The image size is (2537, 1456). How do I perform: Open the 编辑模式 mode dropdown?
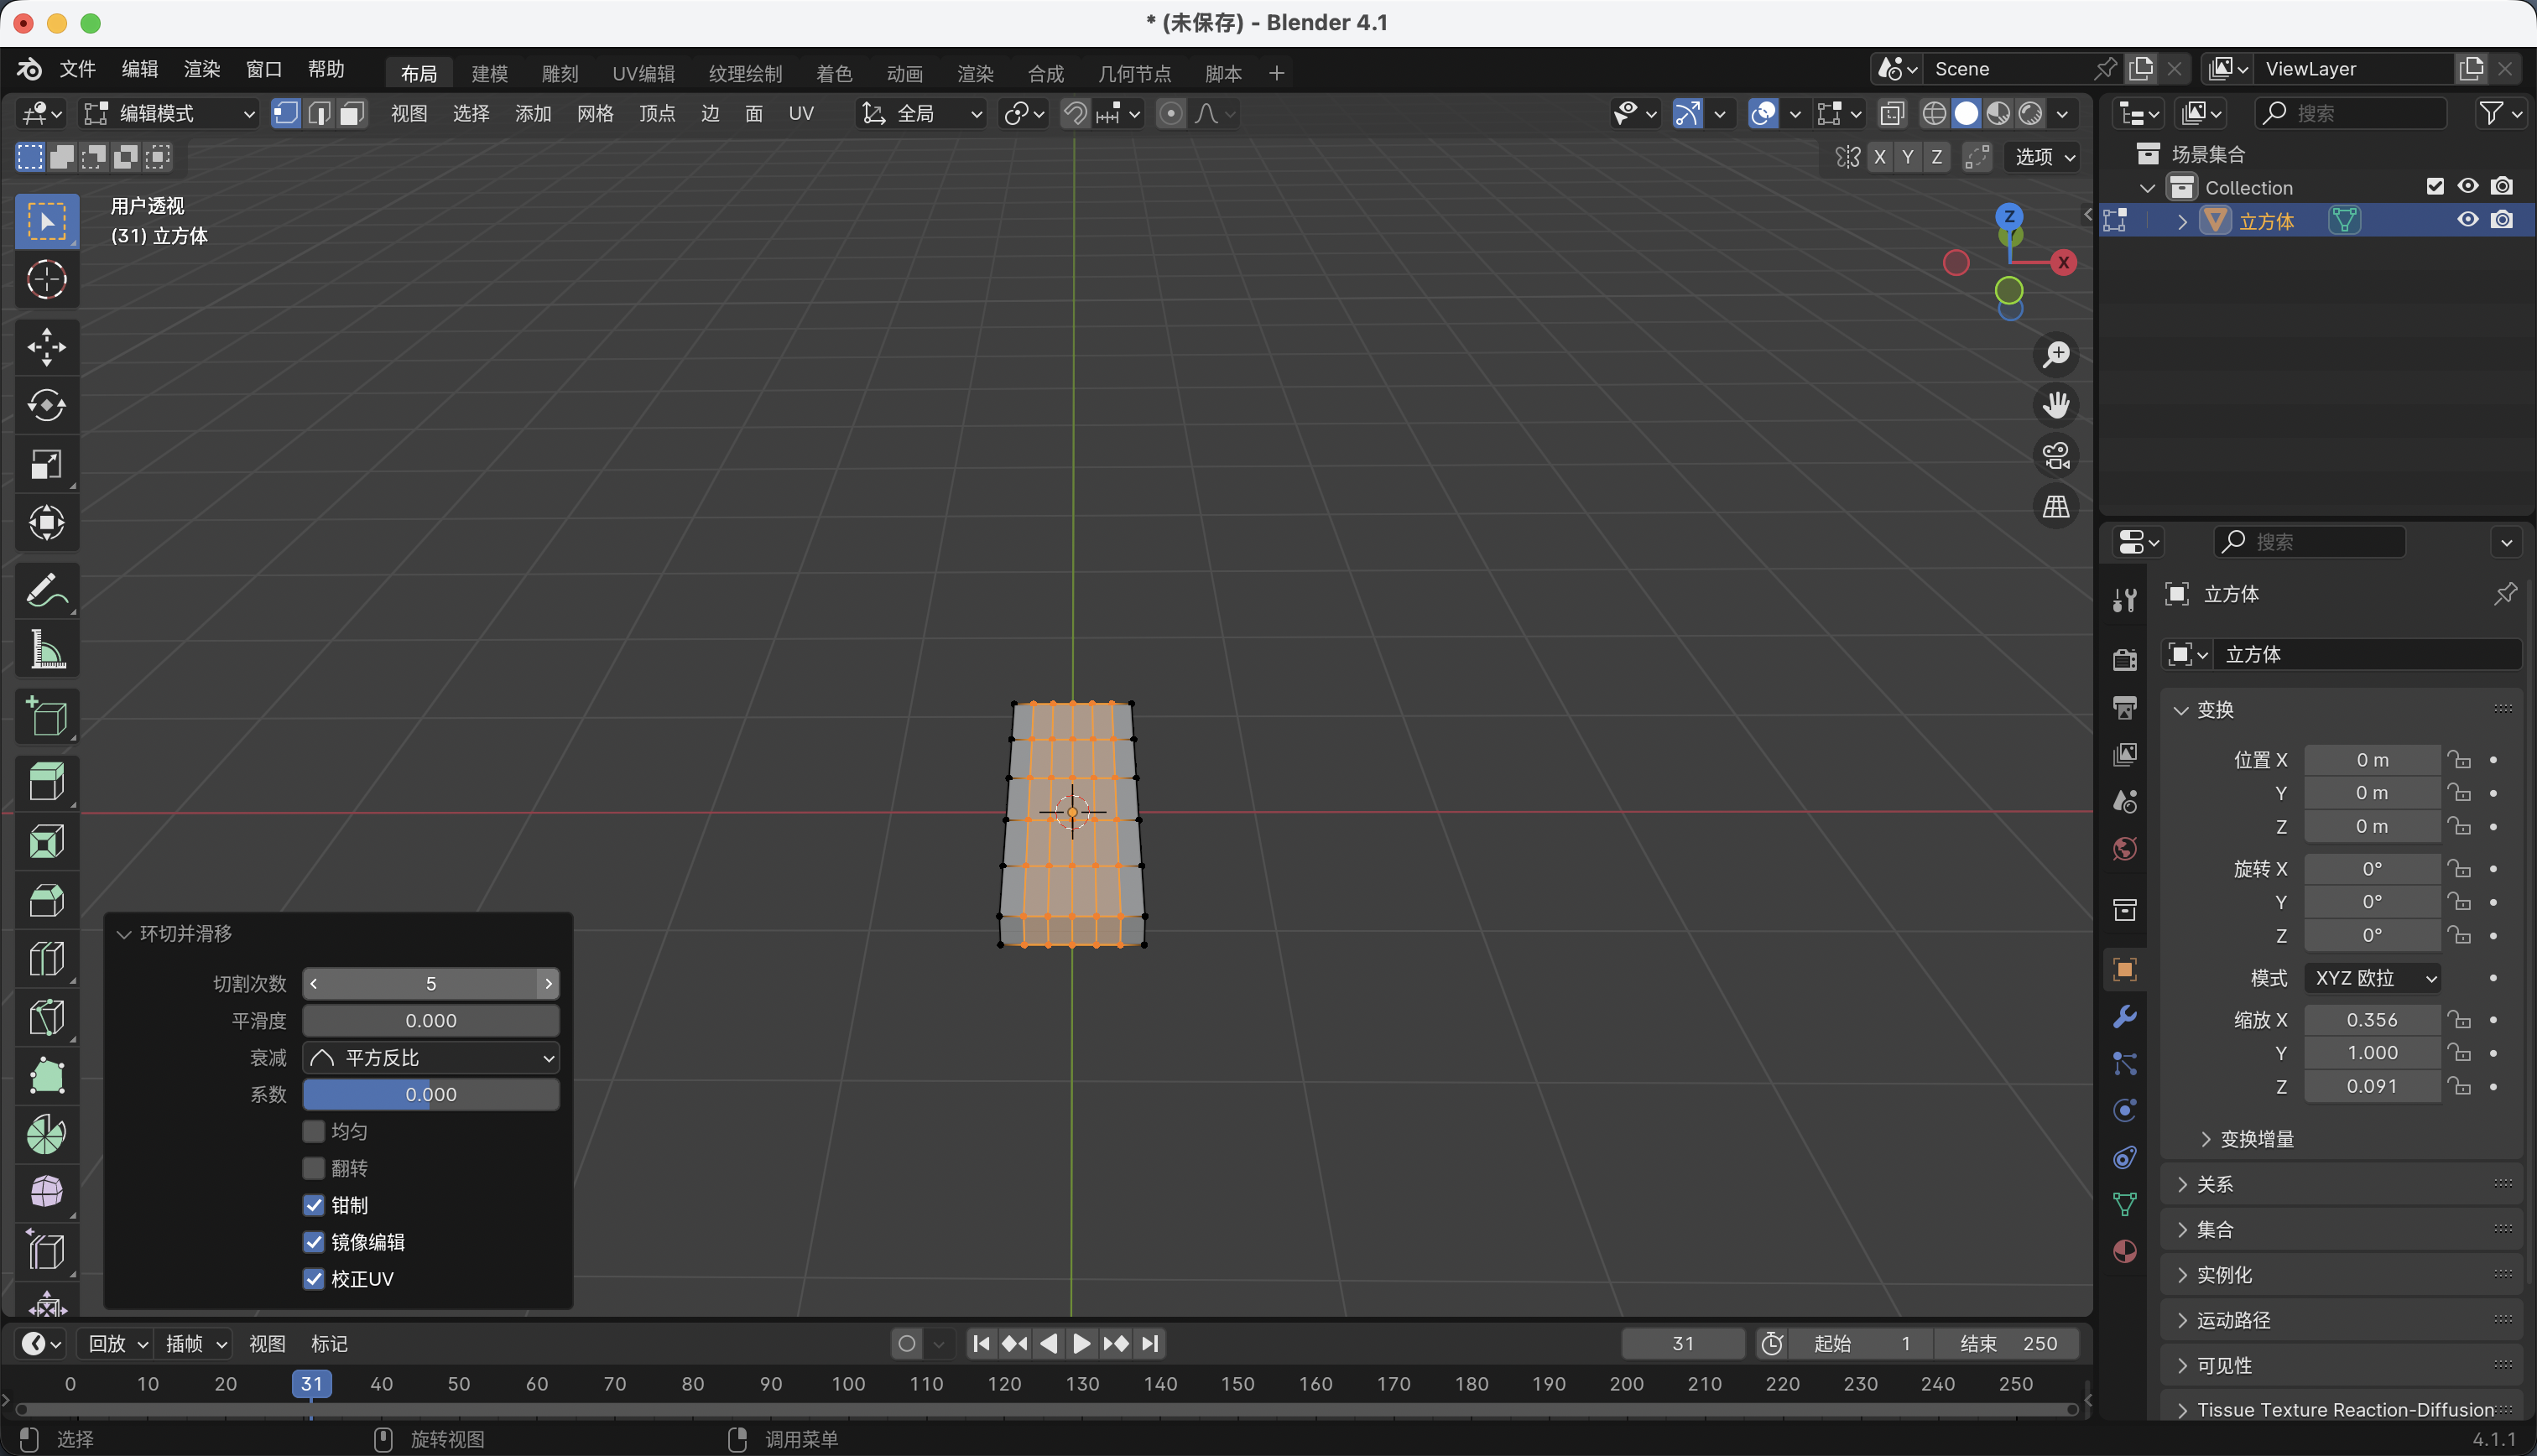coord(169,113)
